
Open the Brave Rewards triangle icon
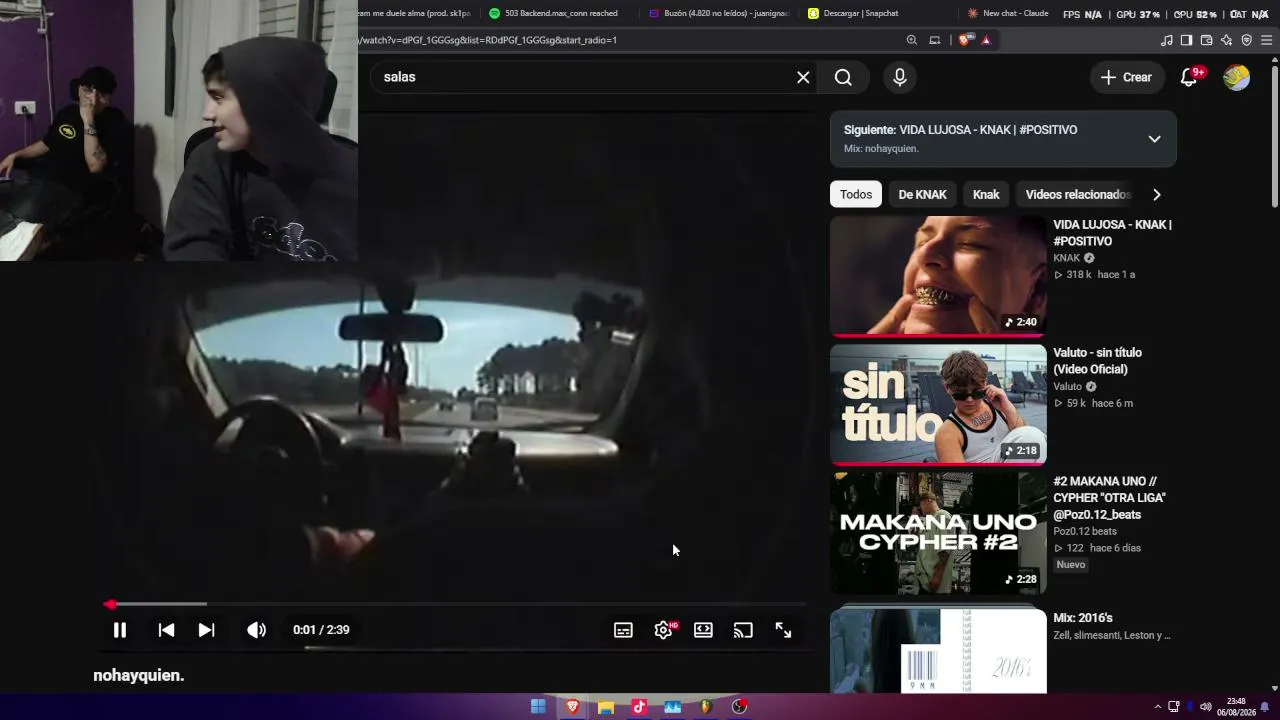click(986, 40)
